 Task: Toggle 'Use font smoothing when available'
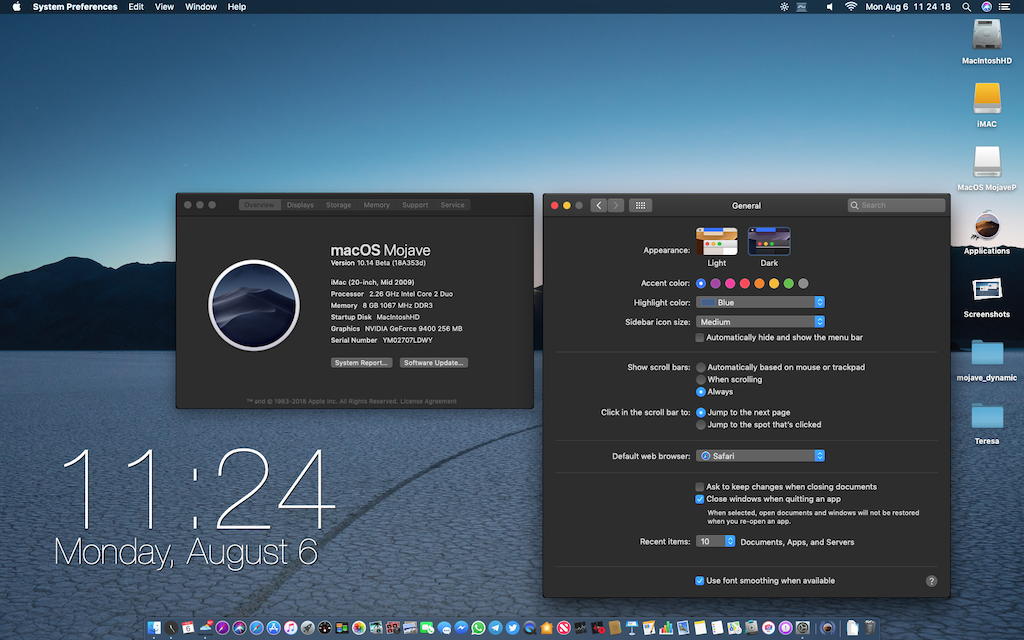[699, 581]
